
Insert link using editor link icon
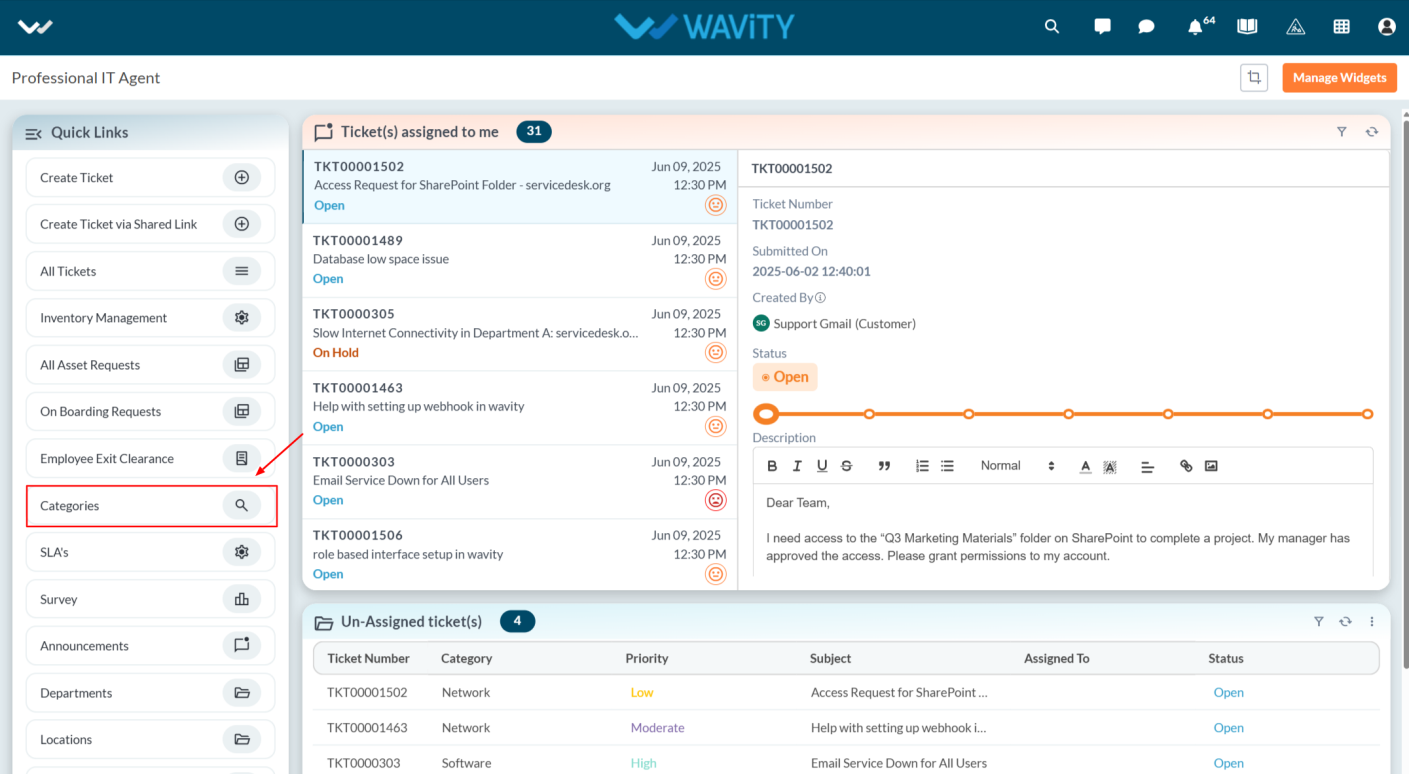[x=1186, y=466]
